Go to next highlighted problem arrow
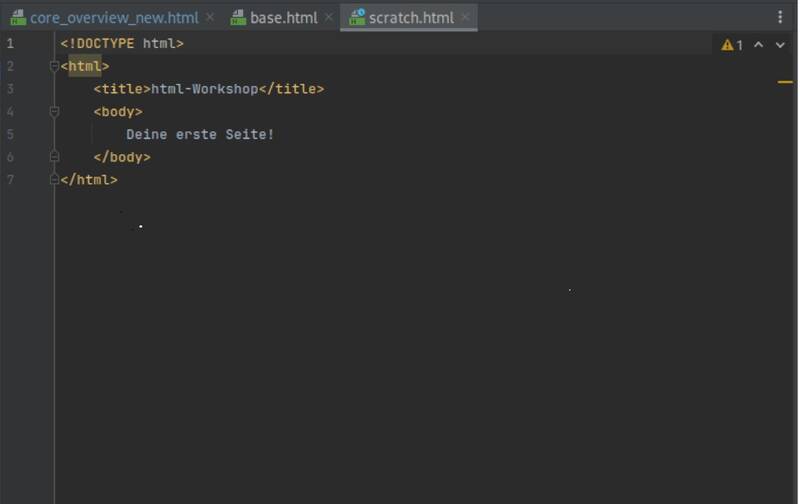Viewport: 800px width, 504px height. 780,45
